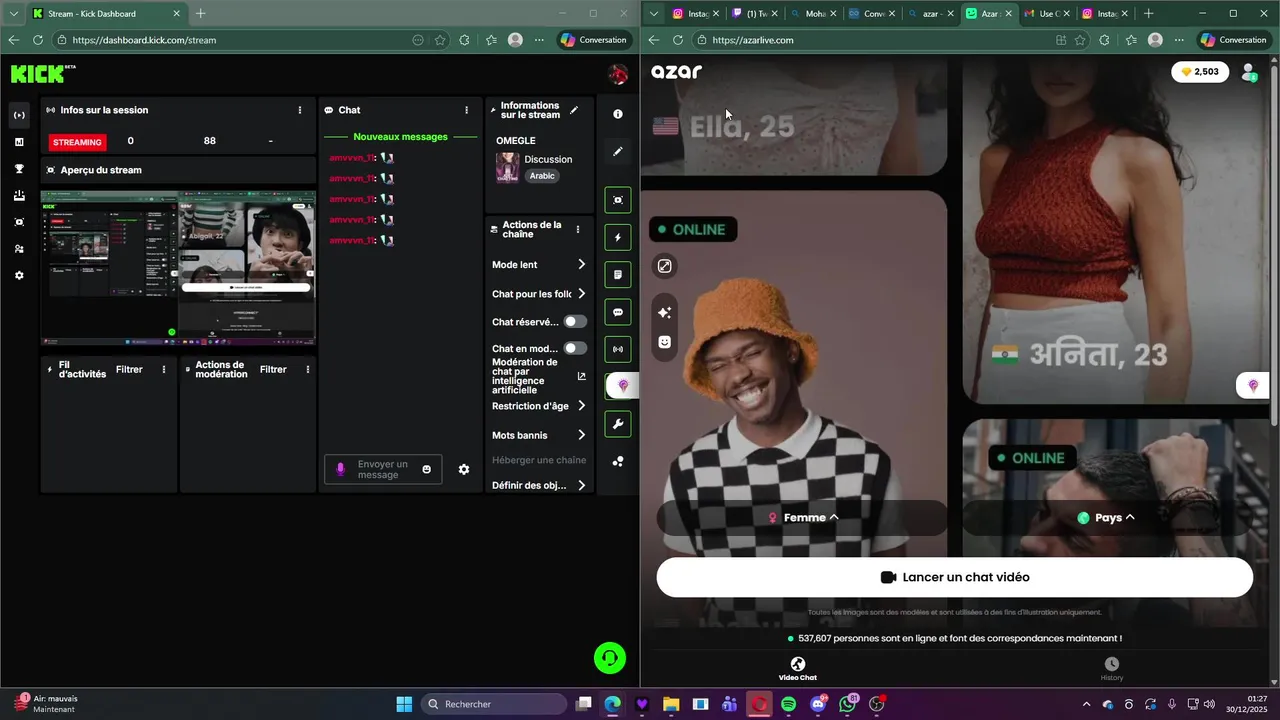Click Filtrer in Actions de modération panel

[273, 370]
